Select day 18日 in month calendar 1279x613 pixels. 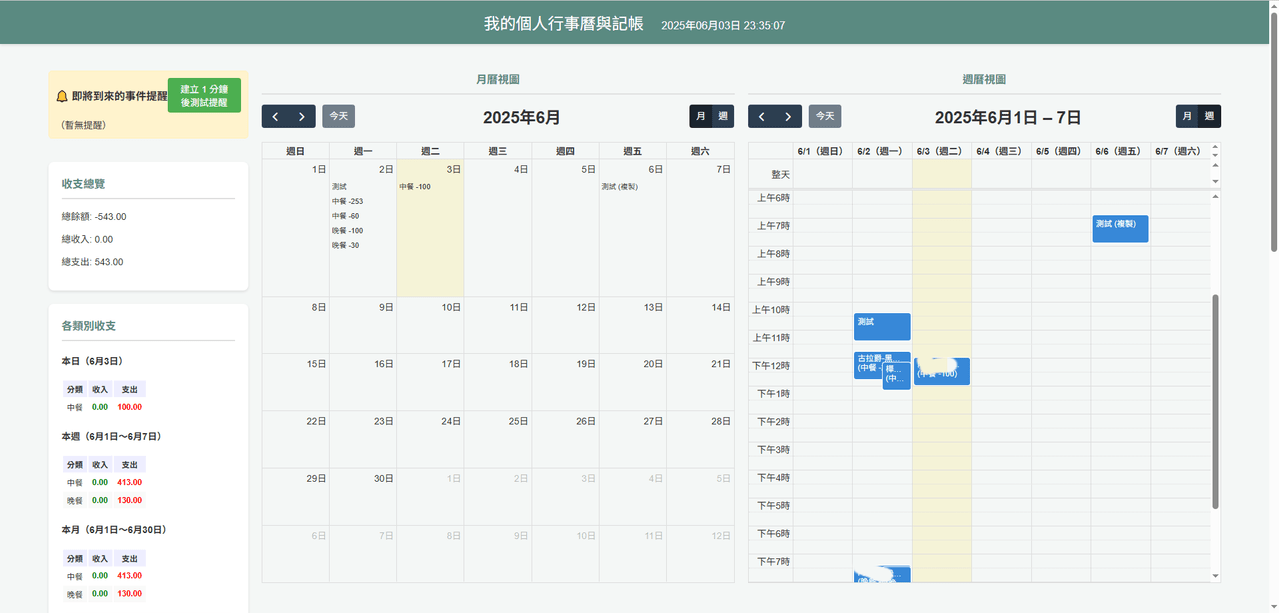click(518, 364)
